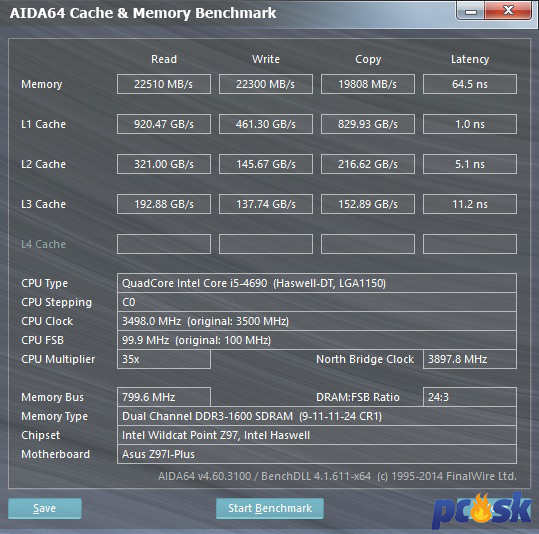The image size is (539, 534).
Task: Click the Memory Bus value 799.6 MHz
Action: coord(164,397)
